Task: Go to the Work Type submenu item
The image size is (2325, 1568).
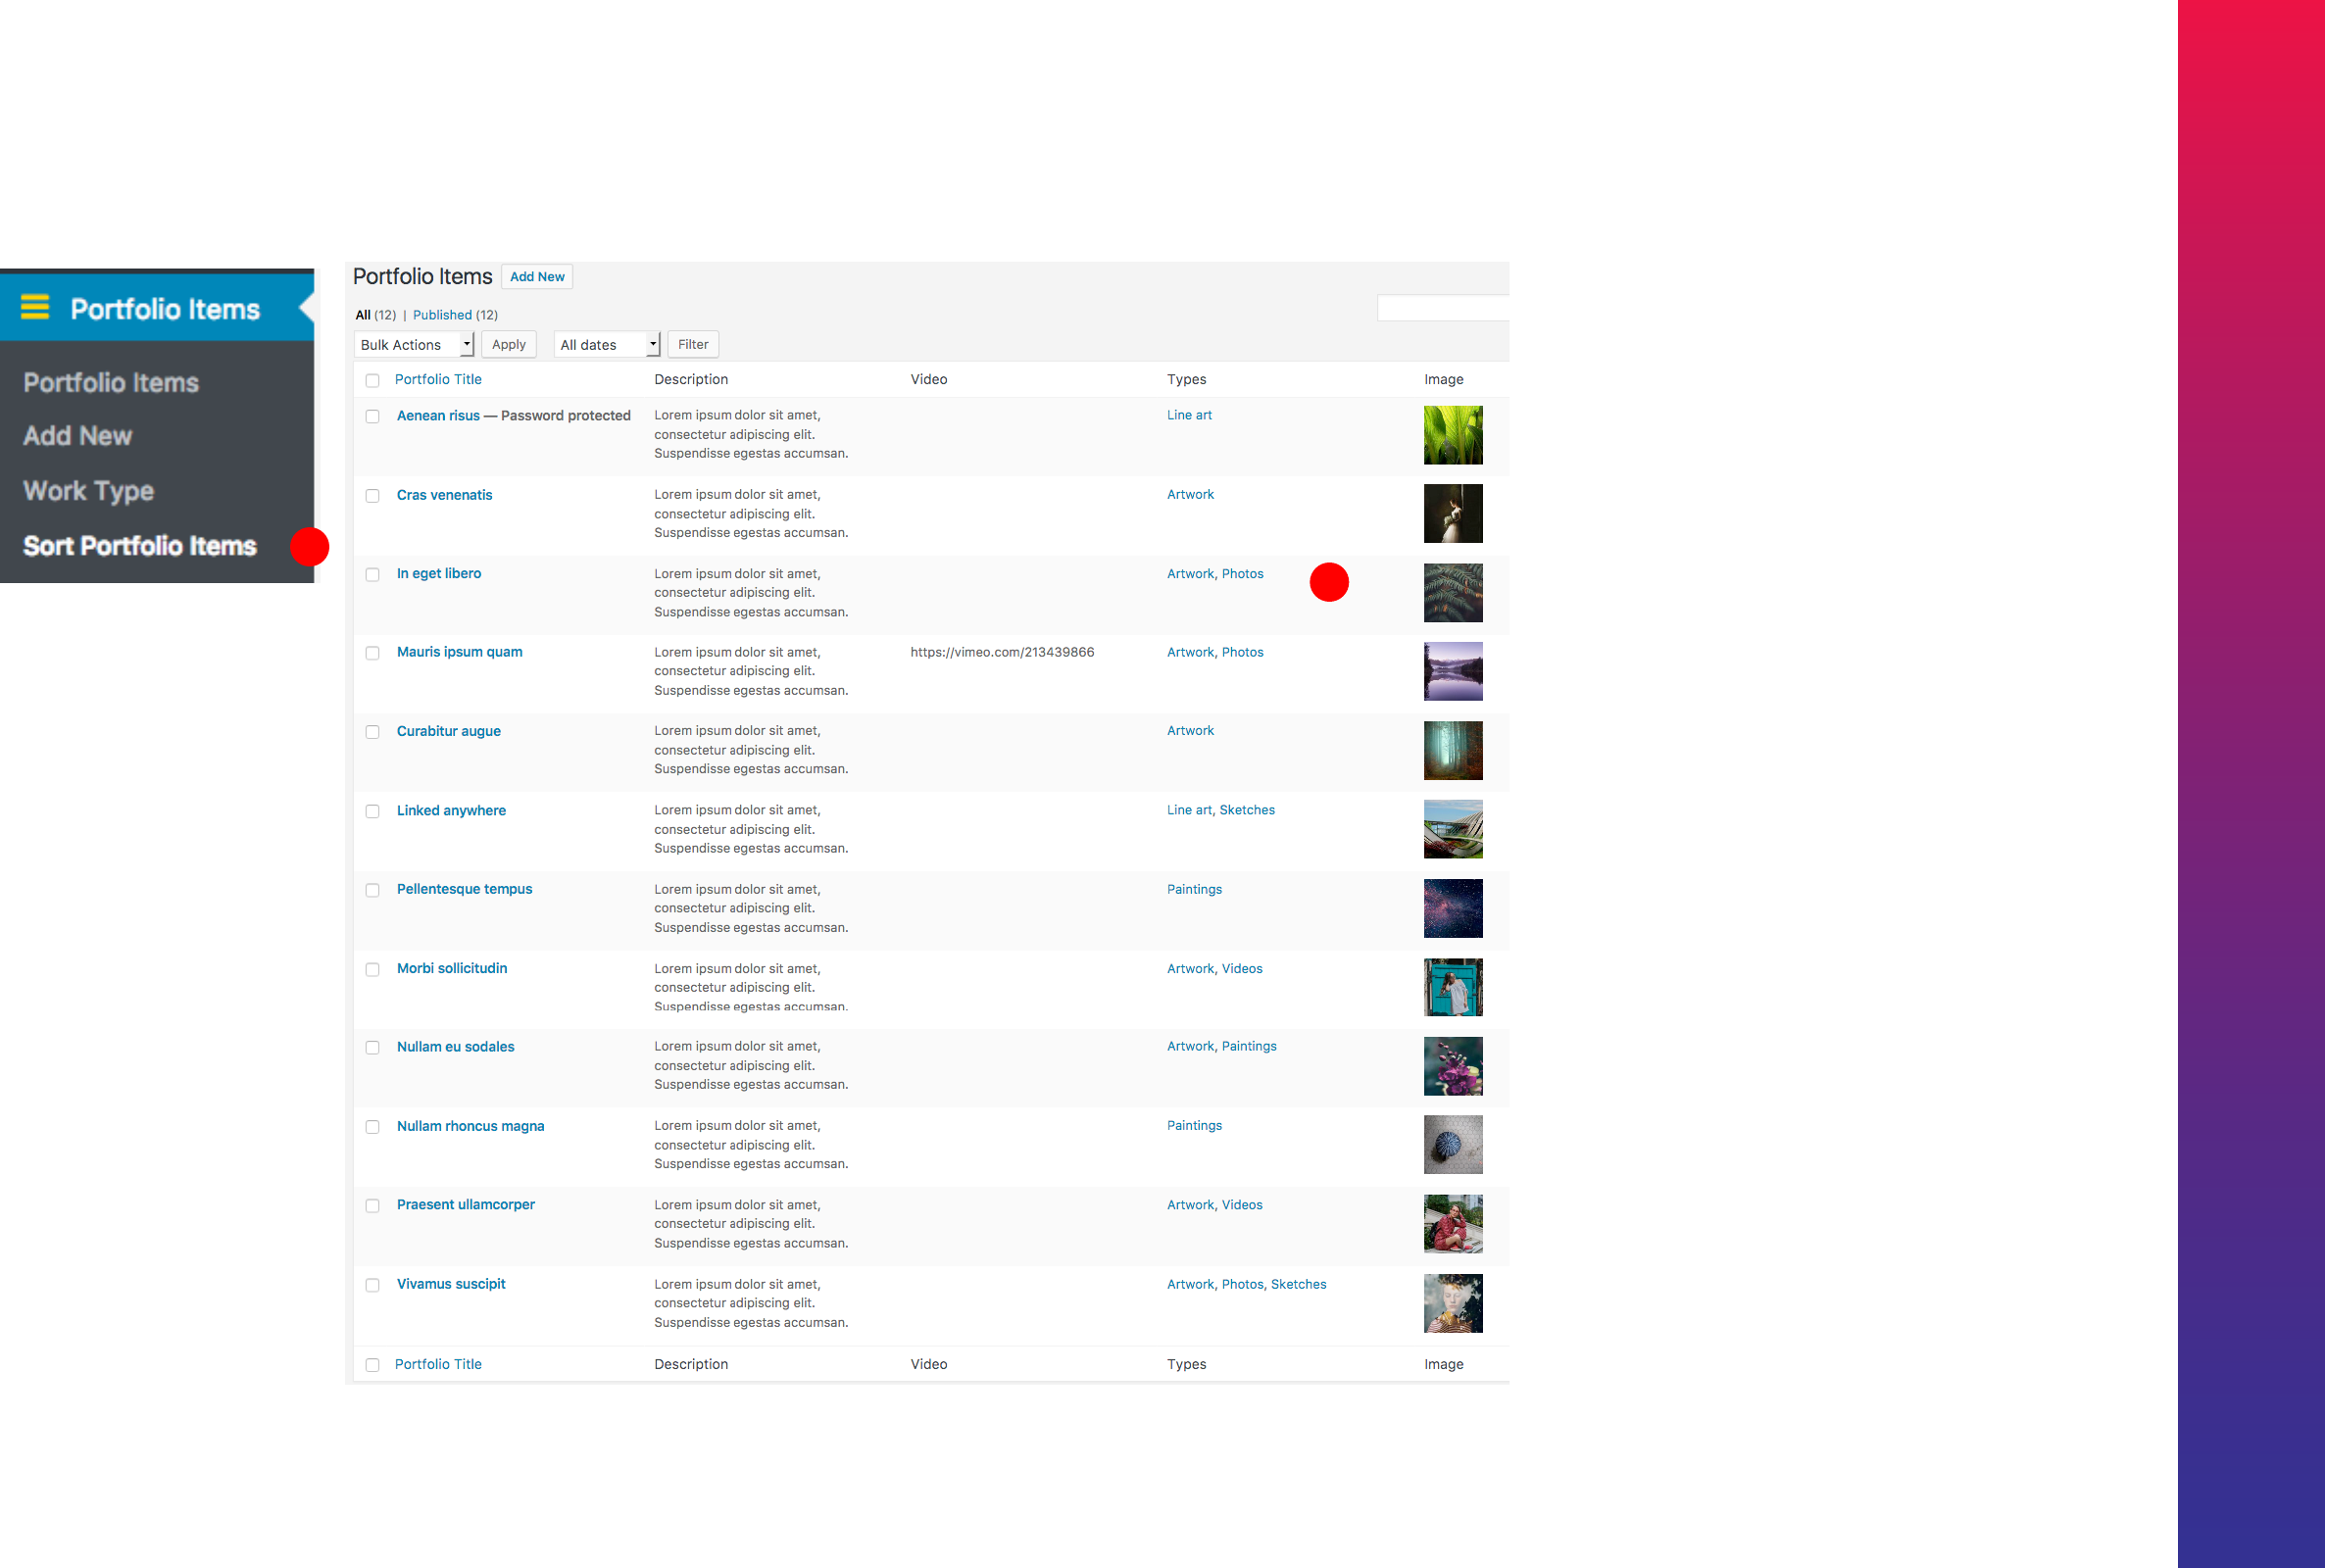Action: [88, 491]
